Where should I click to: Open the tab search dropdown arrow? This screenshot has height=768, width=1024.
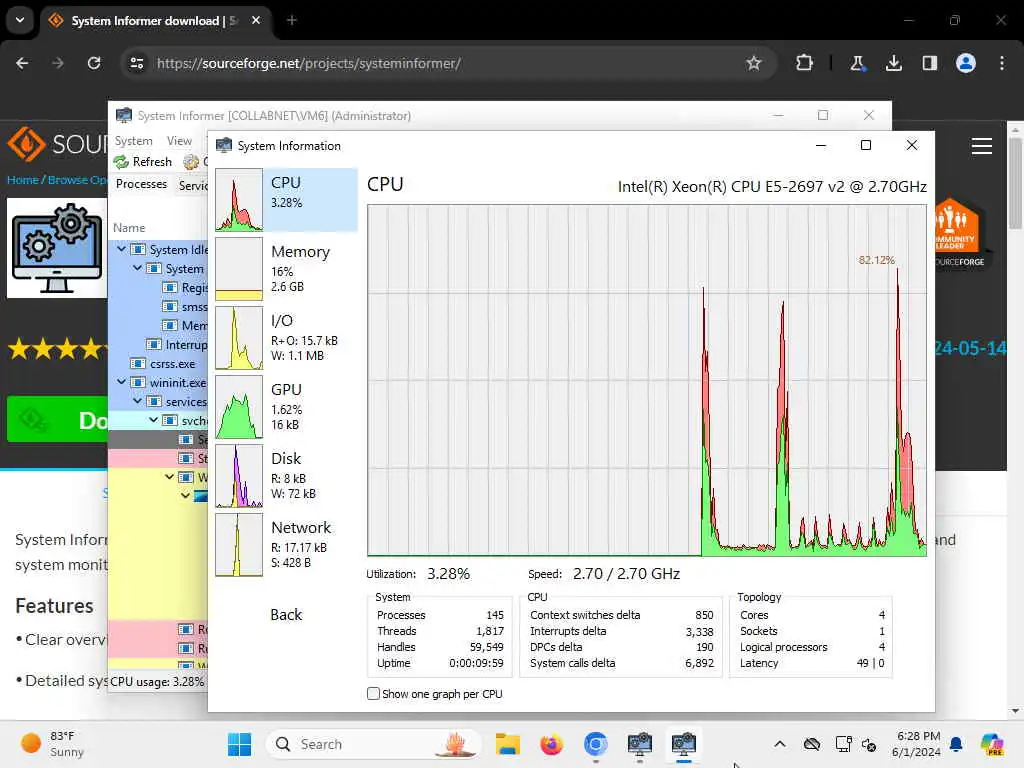coord(20,20)
